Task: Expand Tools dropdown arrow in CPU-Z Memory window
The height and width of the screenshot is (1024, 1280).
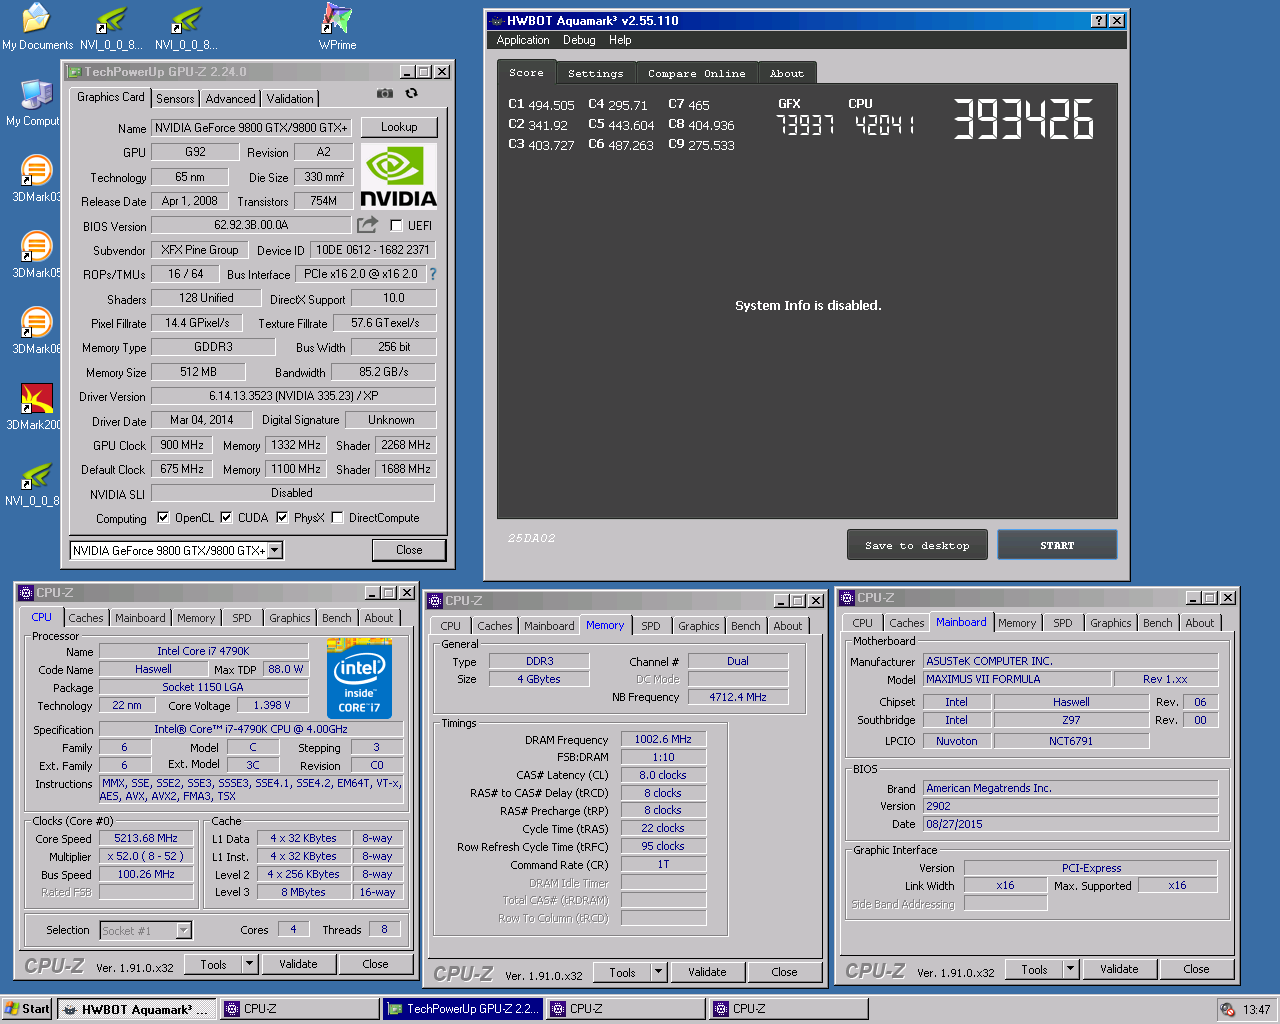Action: point(658,972)
